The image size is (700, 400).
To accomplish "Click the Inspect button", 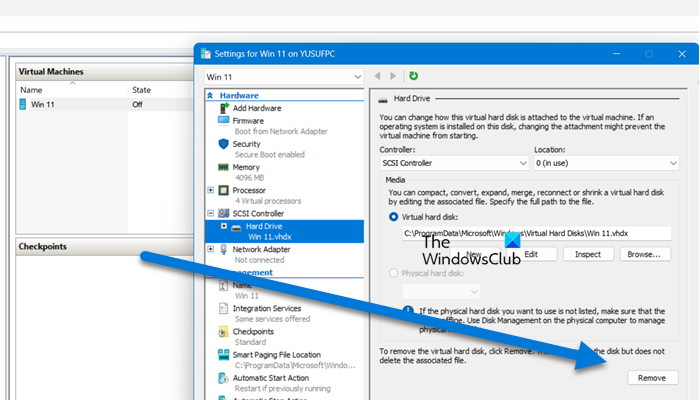I will [x=588, y=254].
